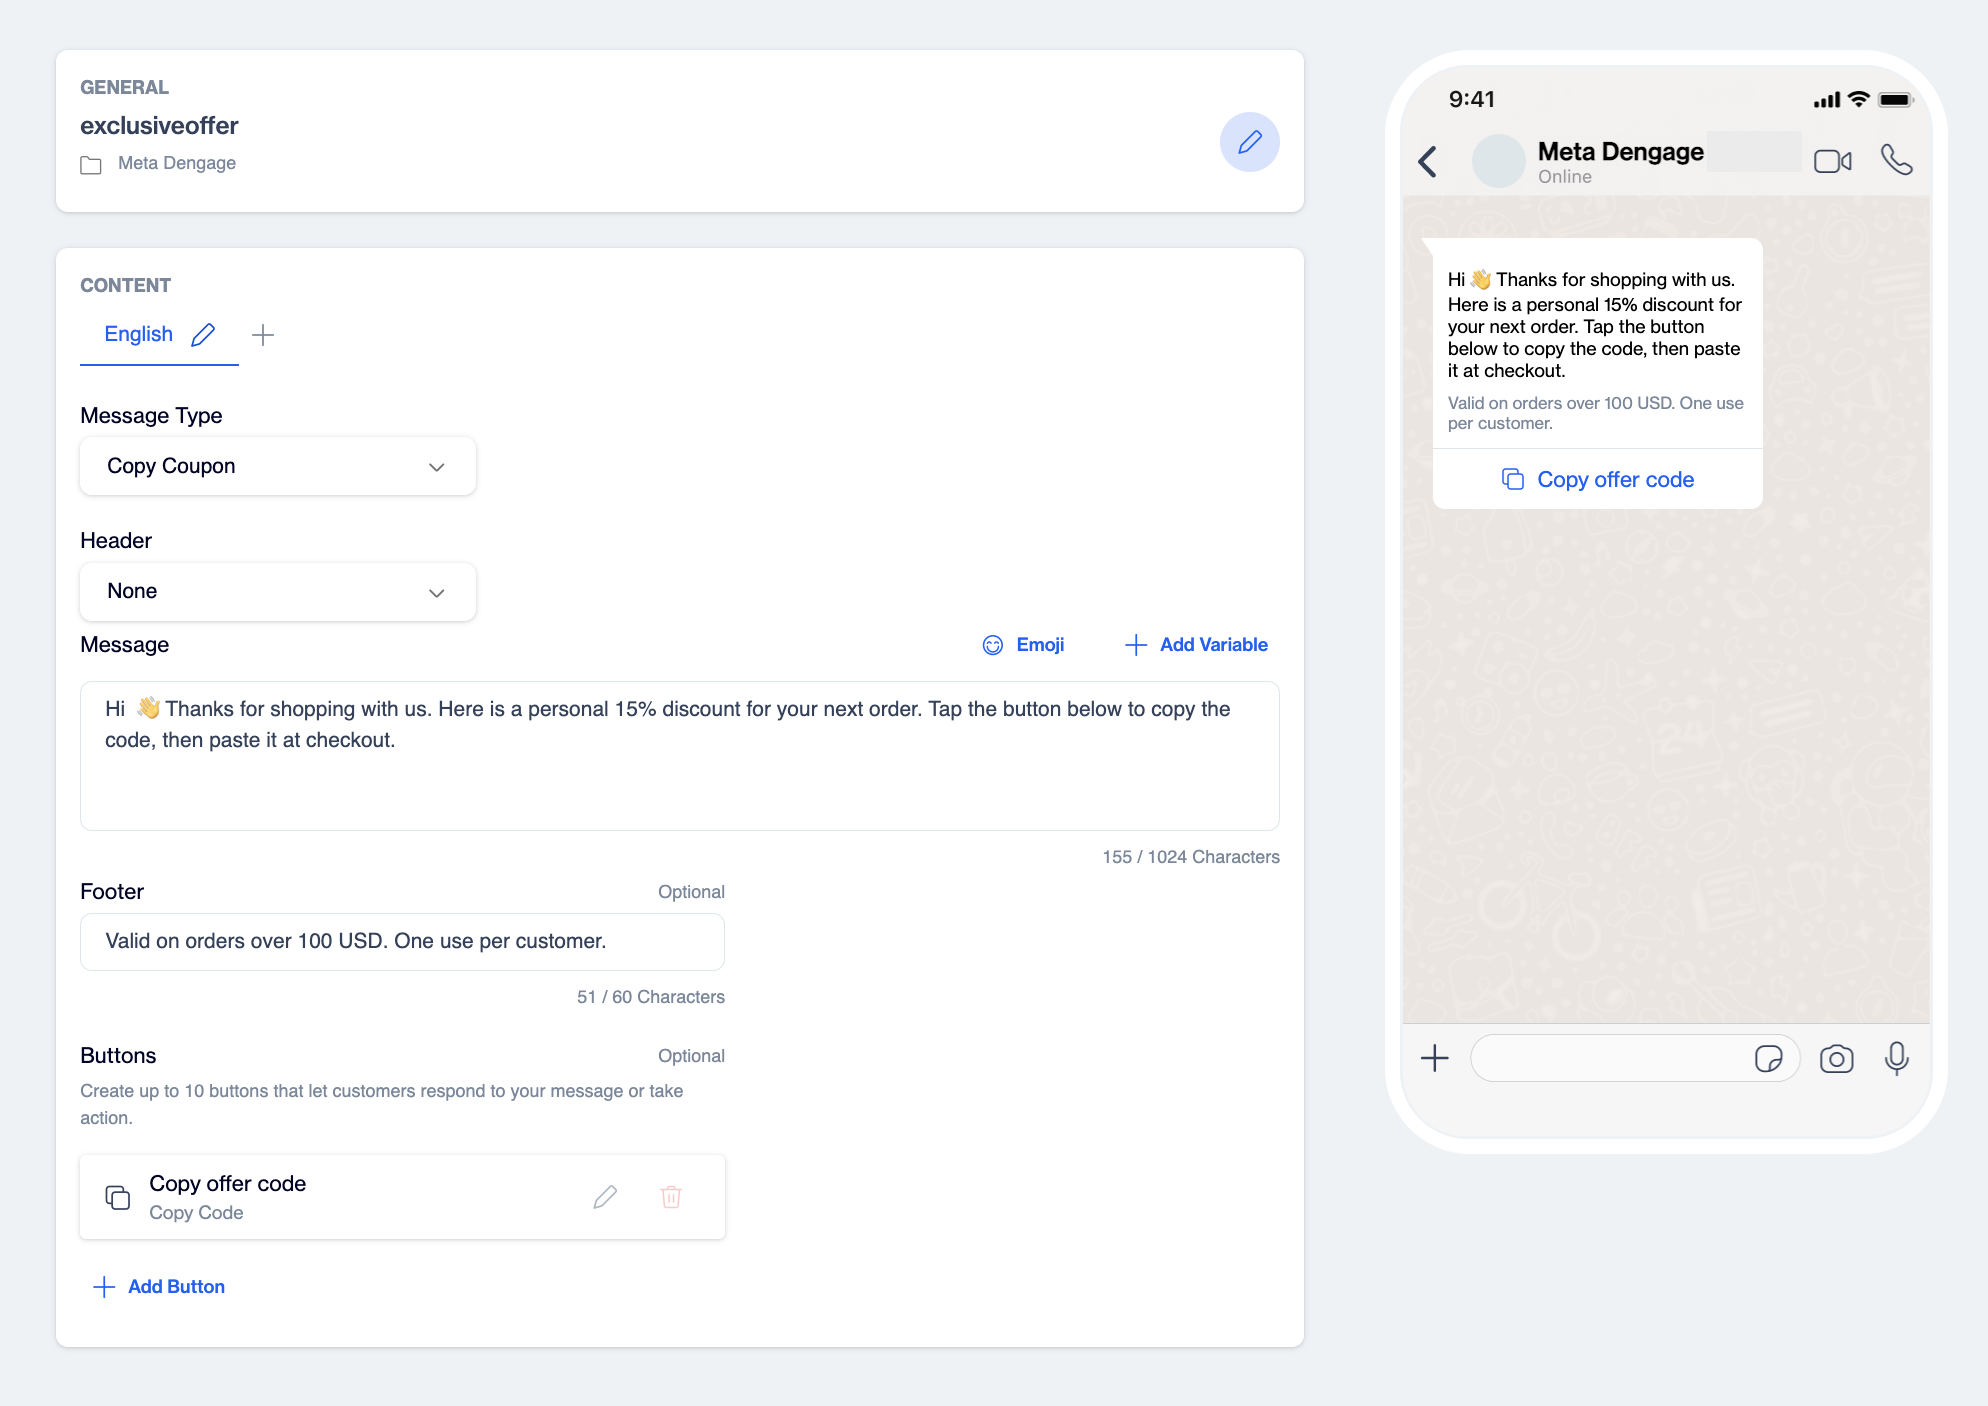Viewport: 1988px width, 1406px height.
Task: Click the '155 / 1024 Characters' counter
Action: click(x=1191, y=857)
